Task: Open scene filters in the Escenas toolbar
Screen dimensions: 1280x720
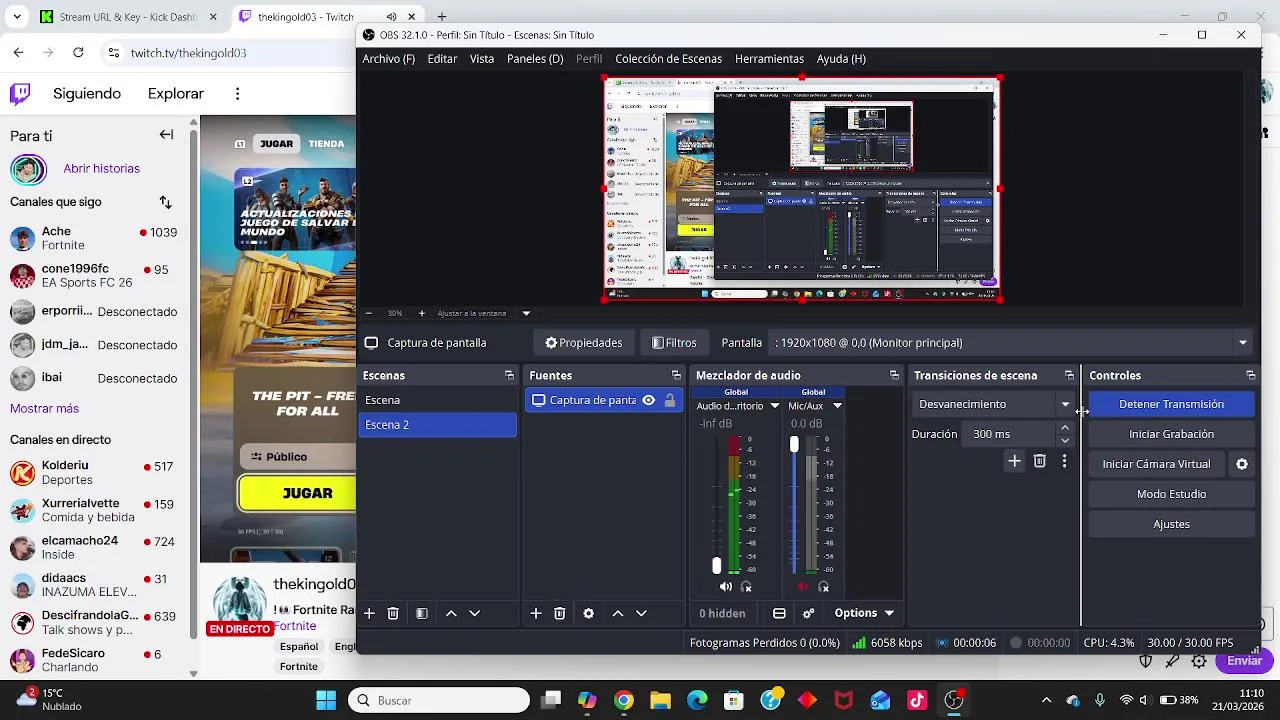Action: [x=422, y=613]
